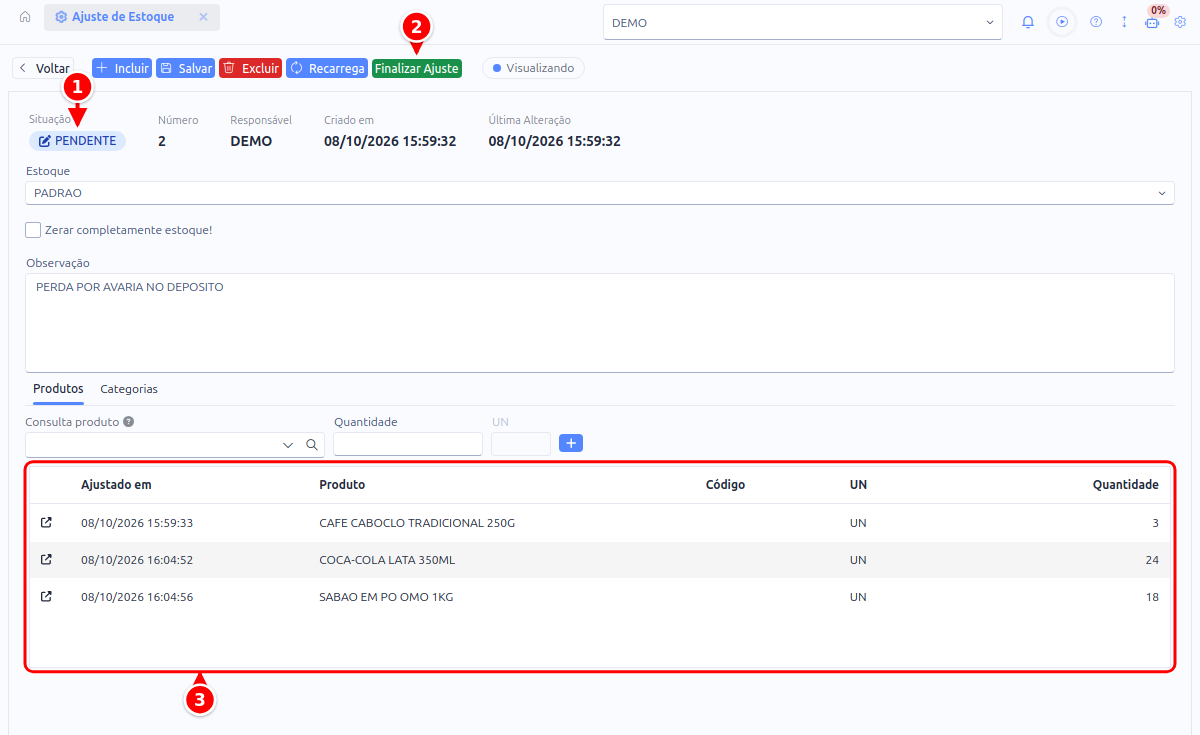Focus the Quantidade input field
Image resolution: width=1200 pixels, height=735 pixels.
point(408,444)
